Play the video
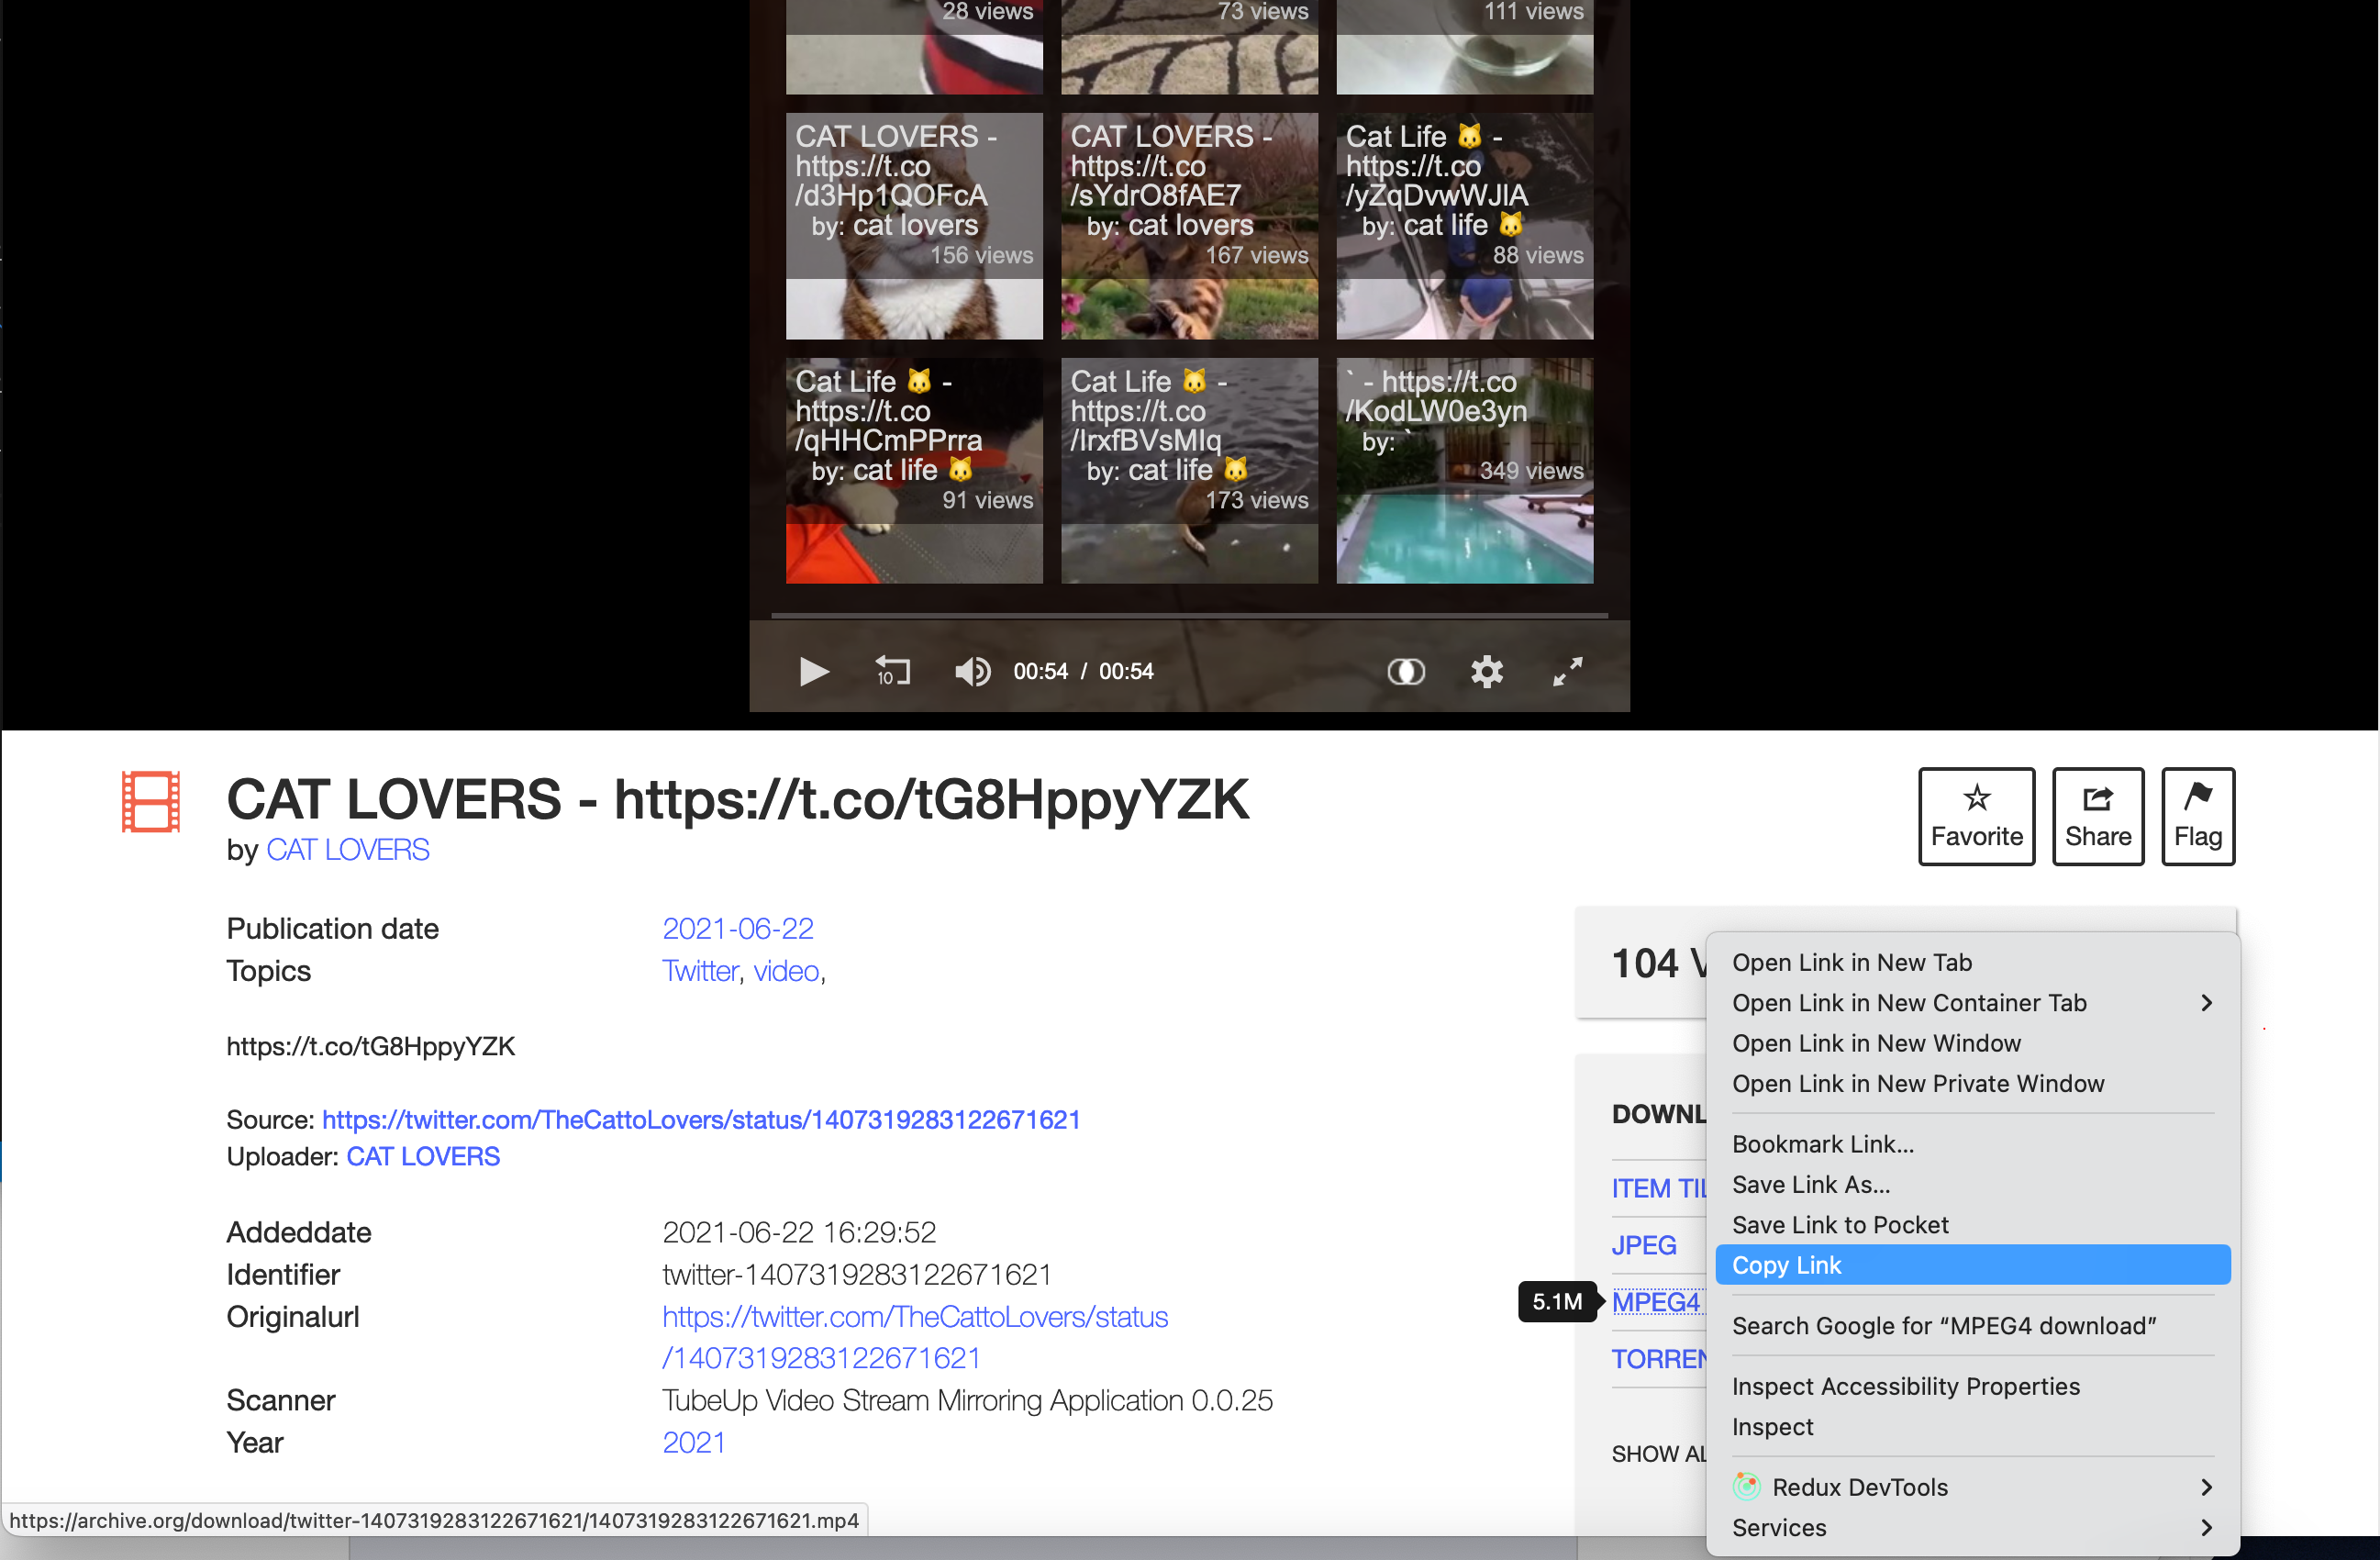 click(814, 671)
